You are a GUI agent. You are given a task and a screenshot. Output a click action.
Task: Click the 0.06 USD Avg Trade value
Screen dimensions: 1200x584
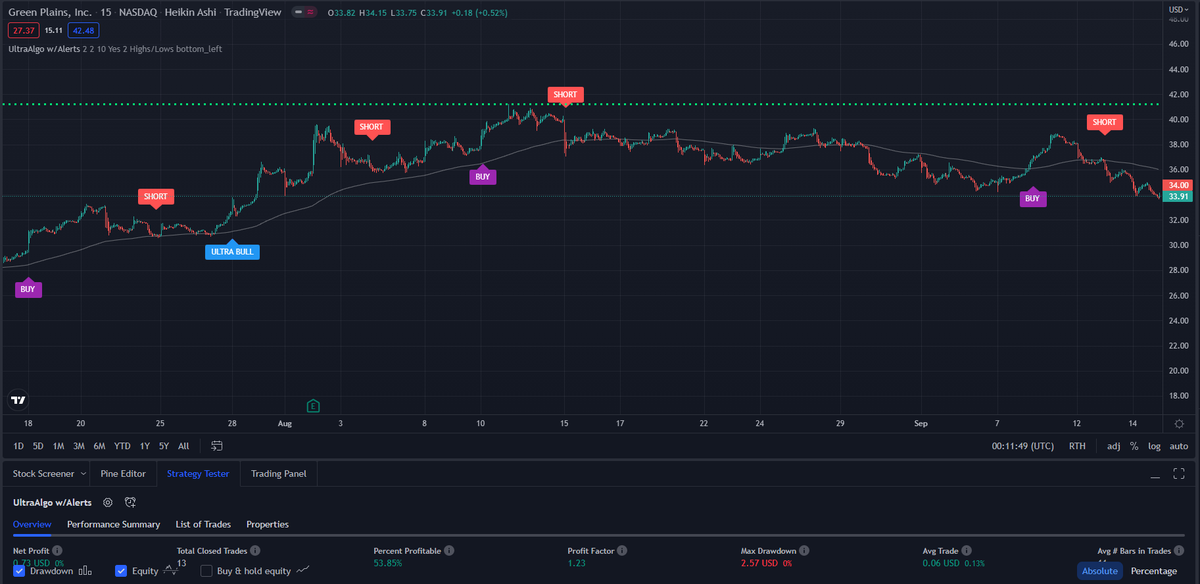[x=942, y=564]
